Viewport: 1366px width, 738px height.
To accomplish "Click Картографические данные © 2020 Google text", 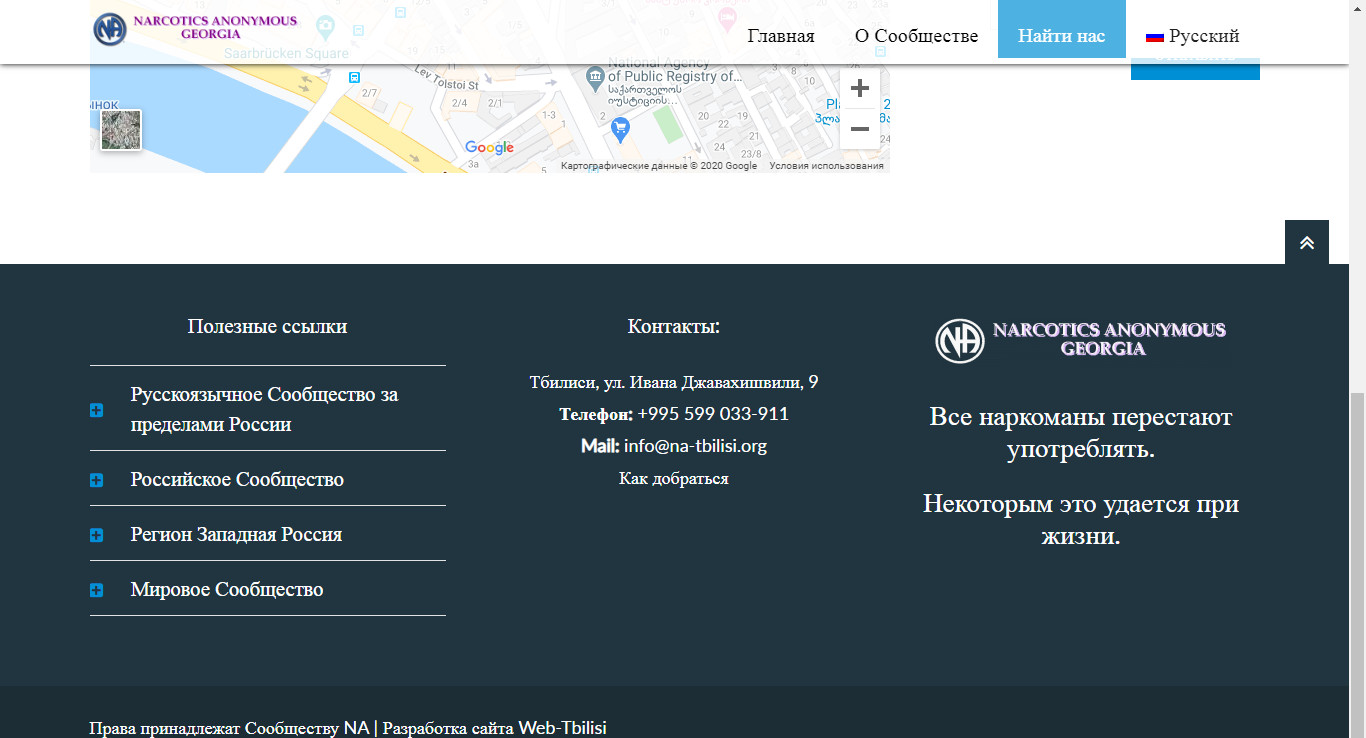I will tap(659, 166).
